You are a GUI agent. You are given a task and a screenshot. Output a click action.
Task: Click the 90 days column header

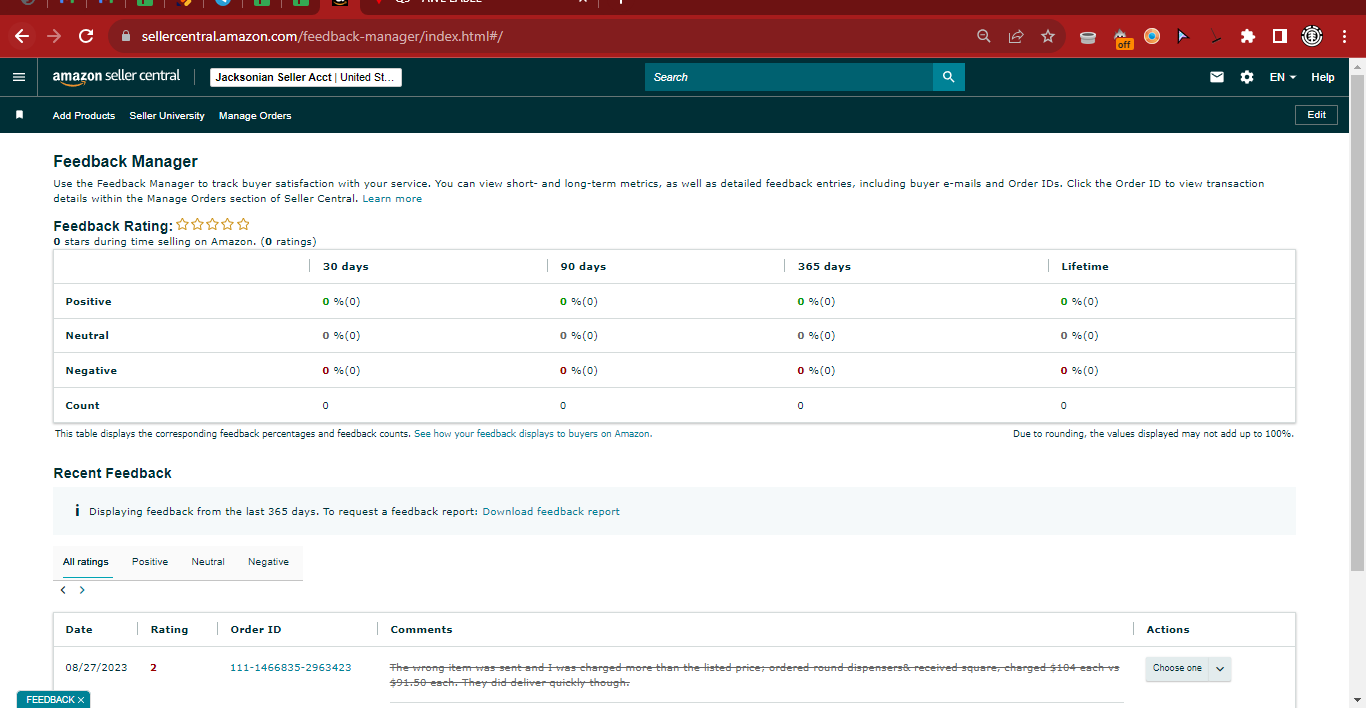583,267
